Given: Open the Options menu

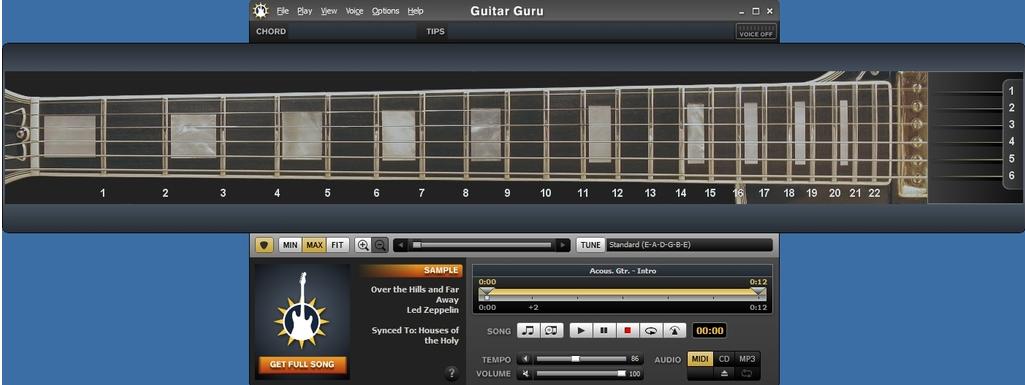Looking at the screenshot, I should (x=385, y=11).
